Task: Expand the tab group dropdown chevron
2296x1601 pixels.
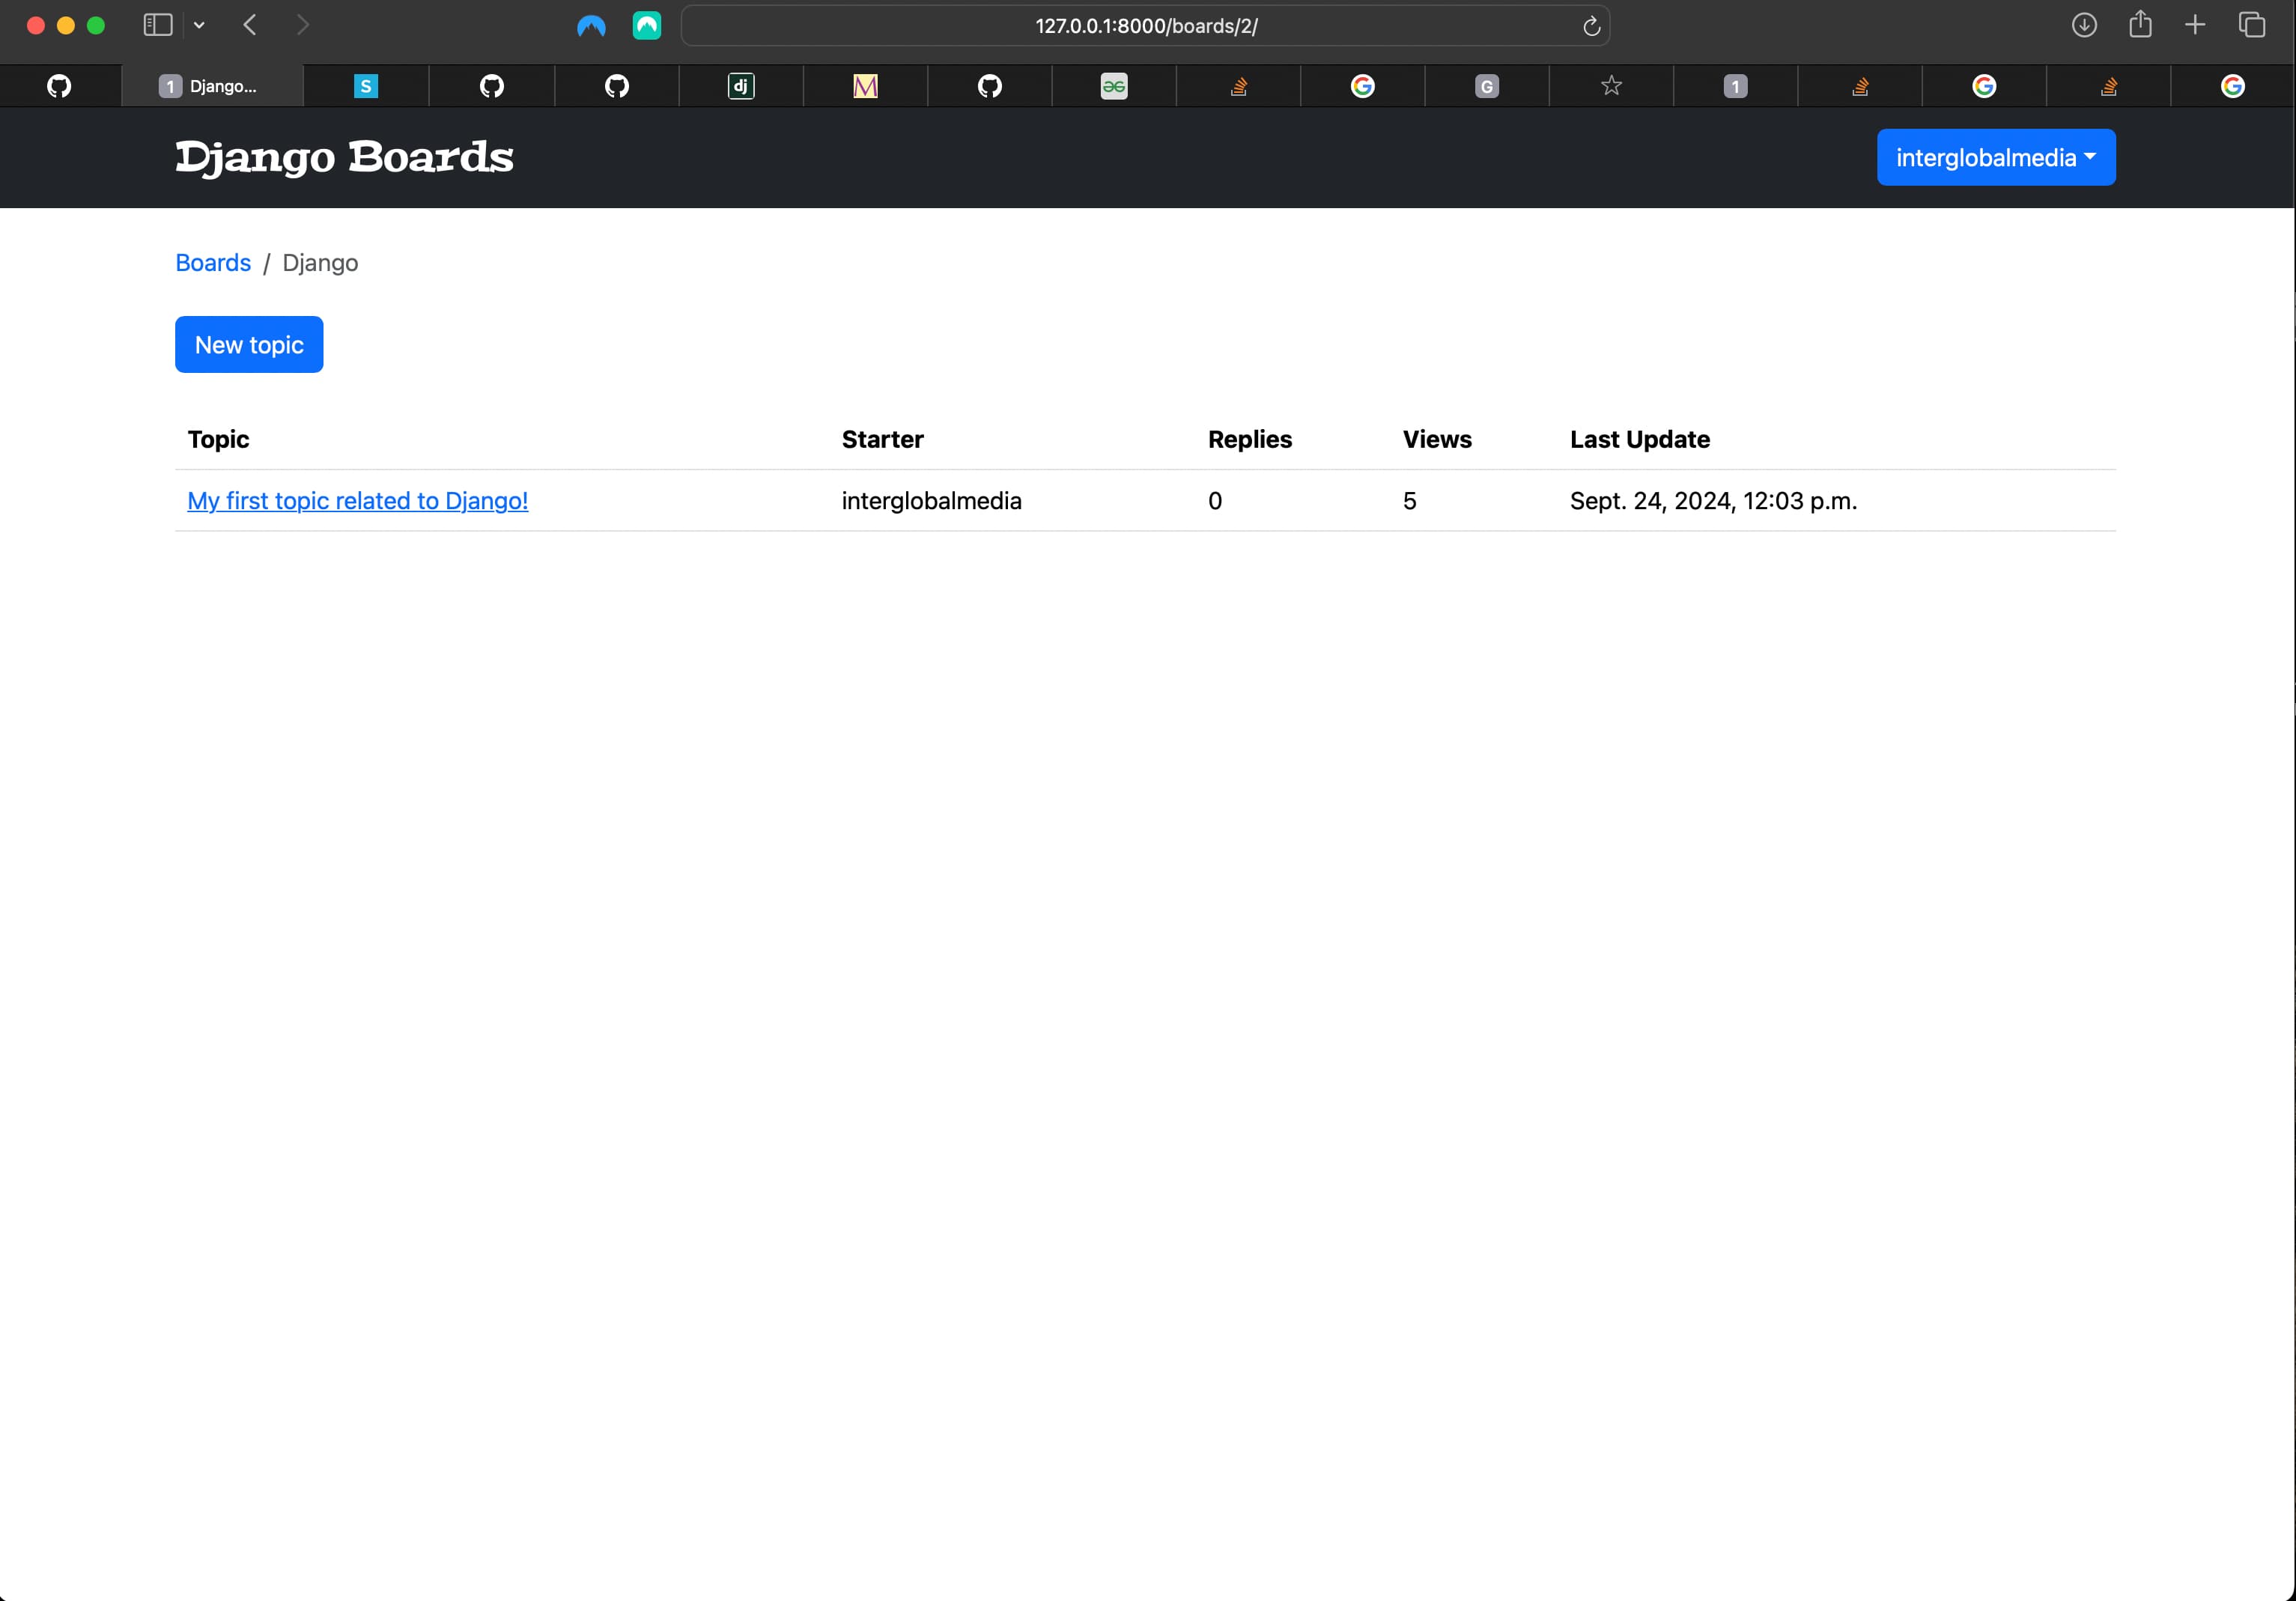Action: pyautogui.click(x=199, y=25)
